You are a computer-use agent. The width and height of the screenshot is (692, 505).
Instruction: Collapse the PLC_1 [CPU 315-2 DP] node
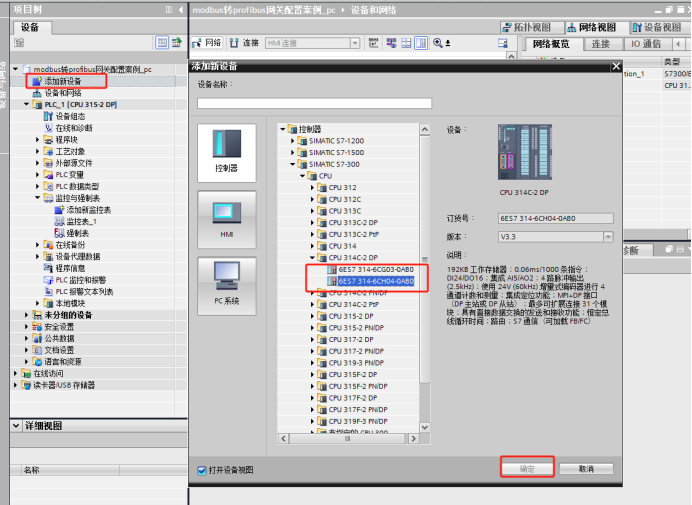coord(26,105)
